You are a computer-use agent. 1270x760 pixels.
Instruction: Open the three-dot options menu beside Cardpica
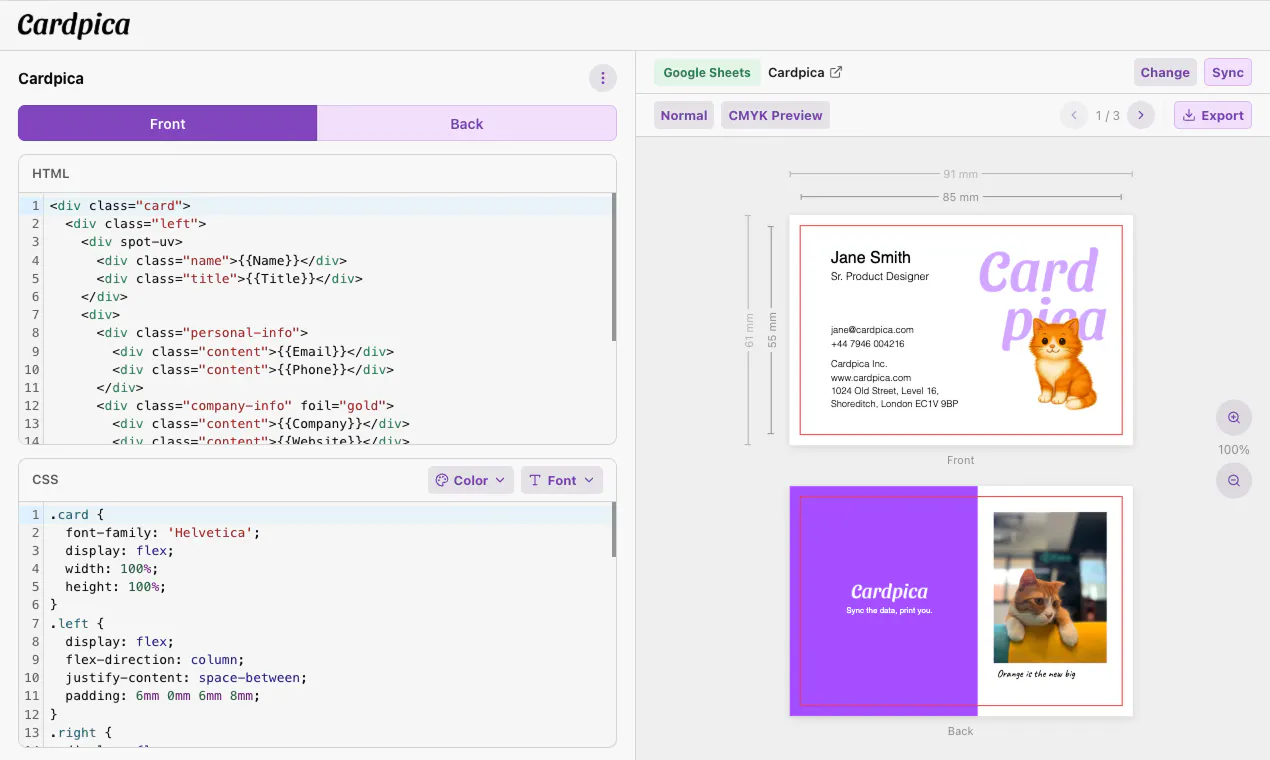click(602, 78)
